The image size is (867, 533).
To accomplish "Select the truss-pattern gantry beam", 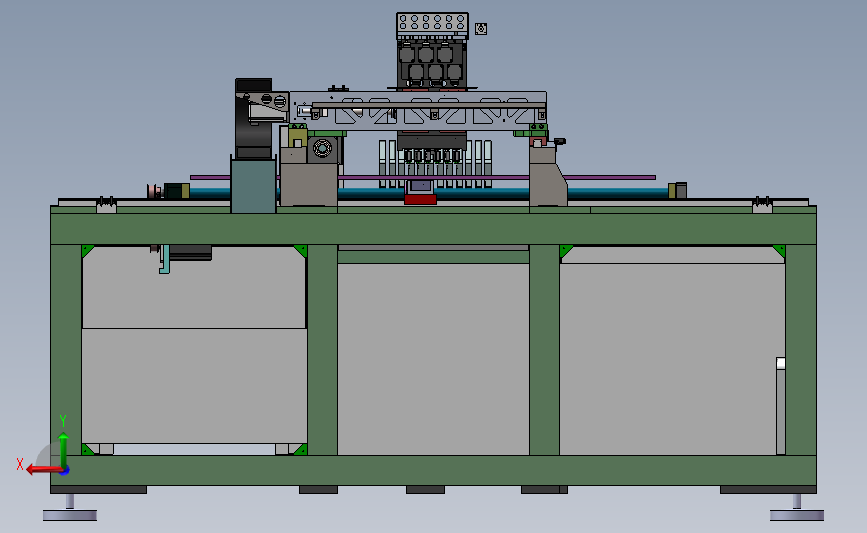I will pos(418,111).
